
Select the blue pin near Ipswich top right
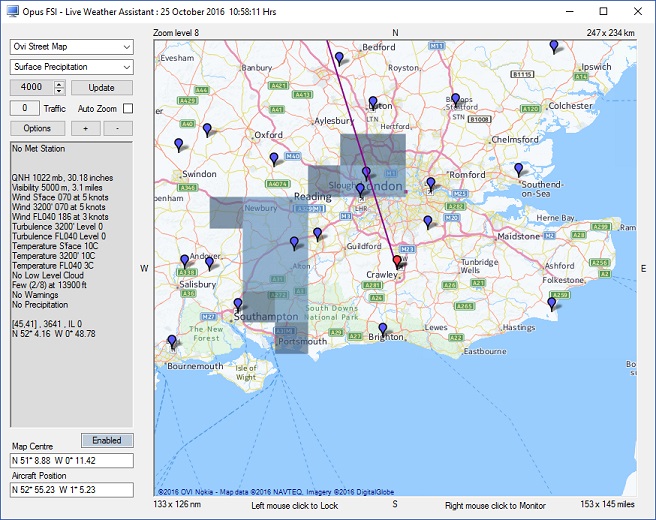[x=554, y=46]
